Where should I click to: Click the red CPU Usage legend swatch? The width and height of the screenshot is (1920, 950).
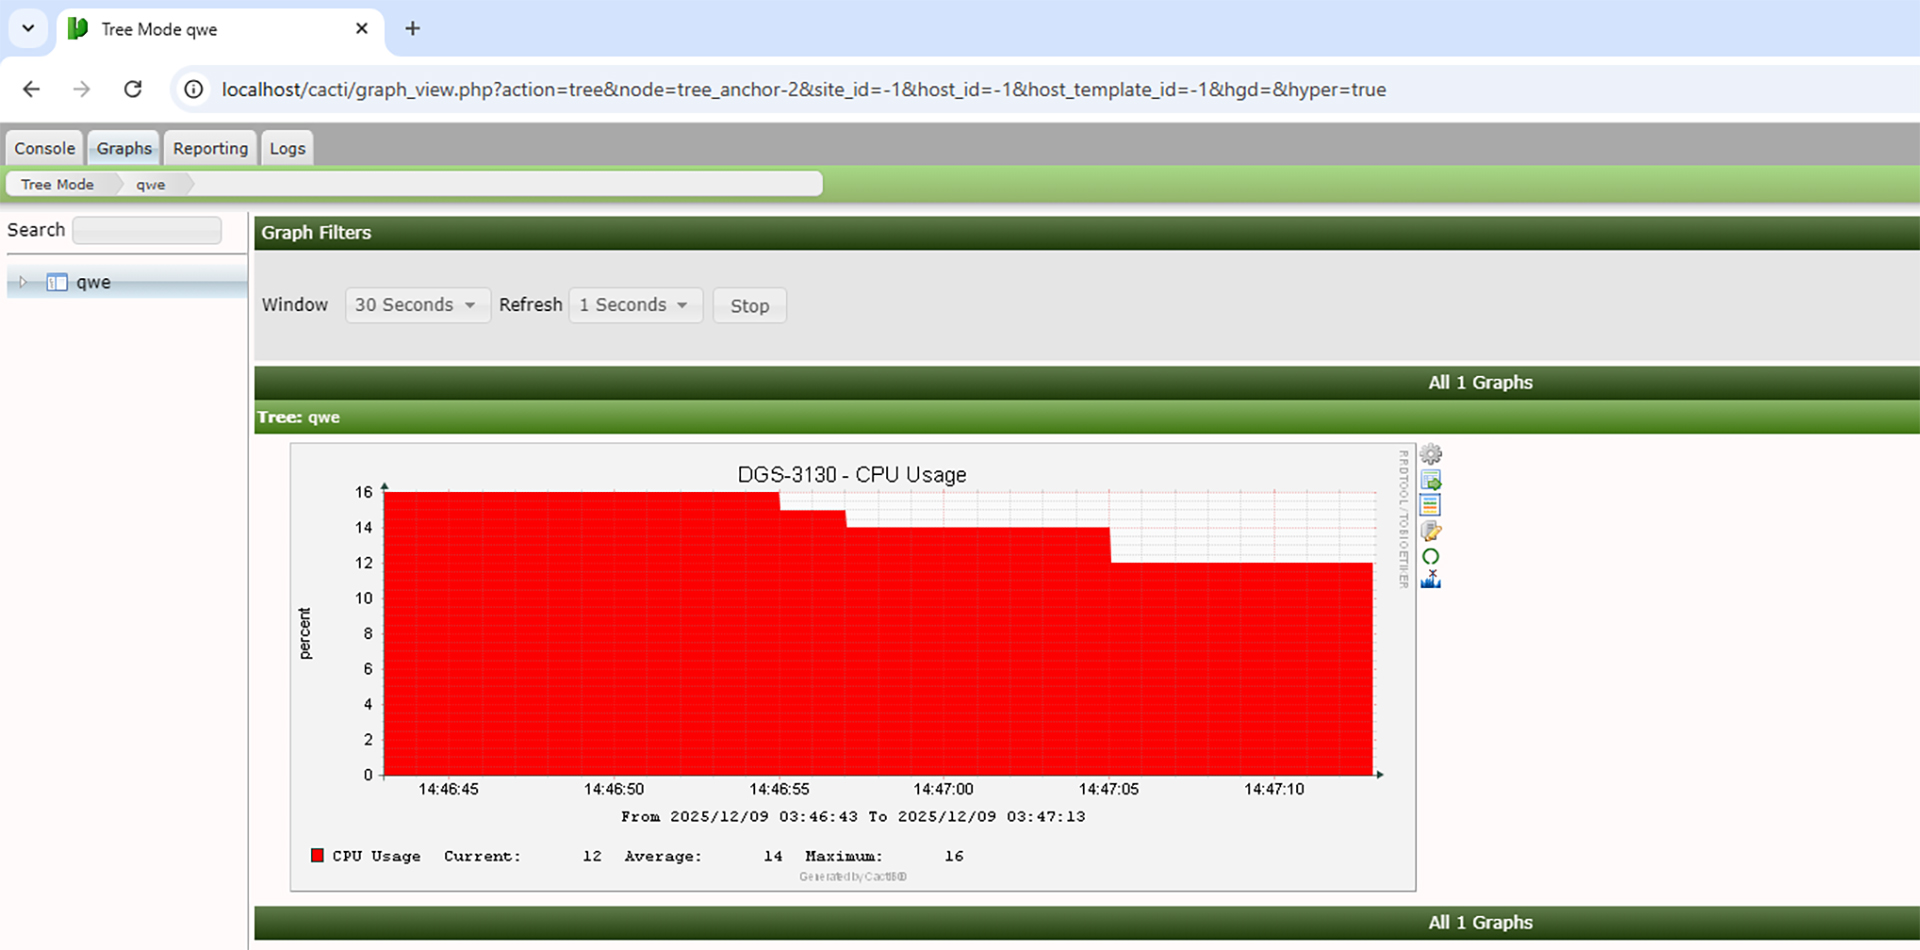pos(317,855)
